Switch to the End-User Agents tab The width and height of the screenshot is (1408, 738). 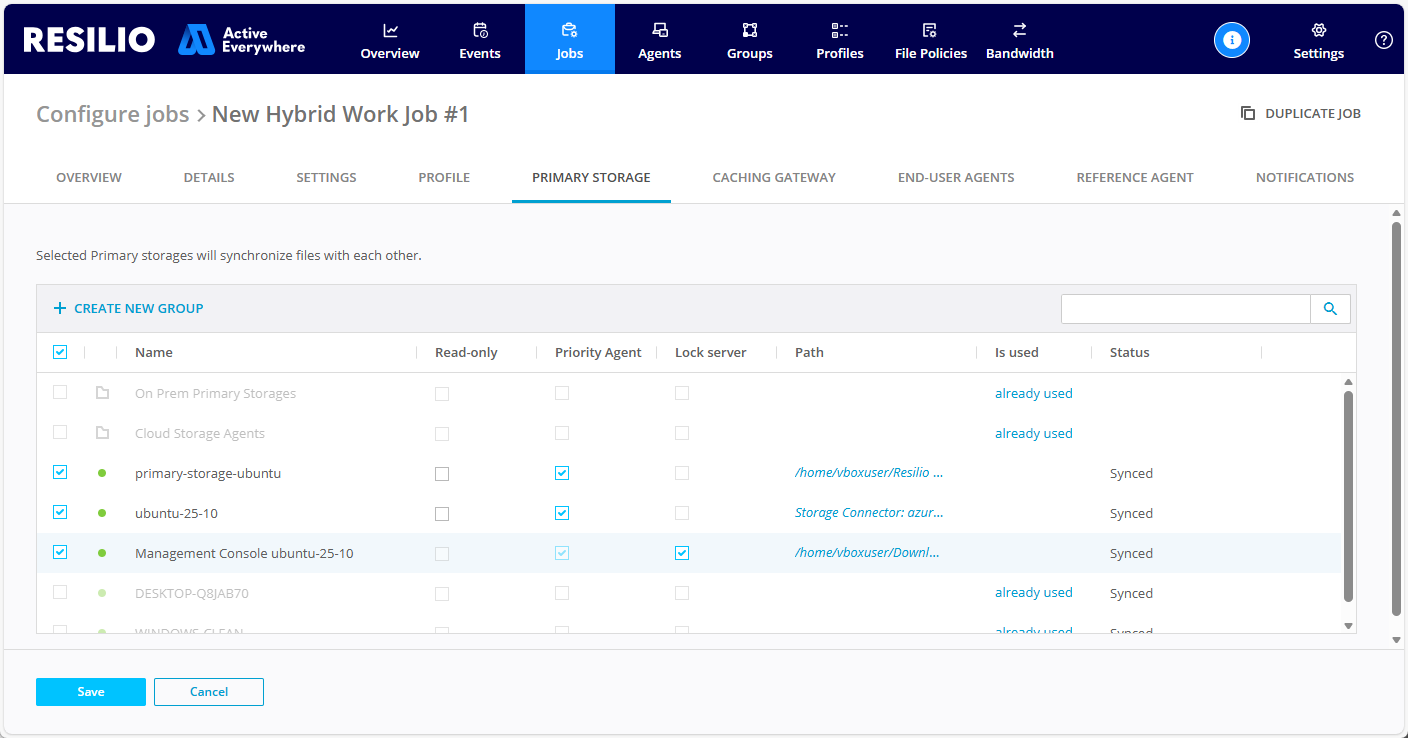coord(956,177)
